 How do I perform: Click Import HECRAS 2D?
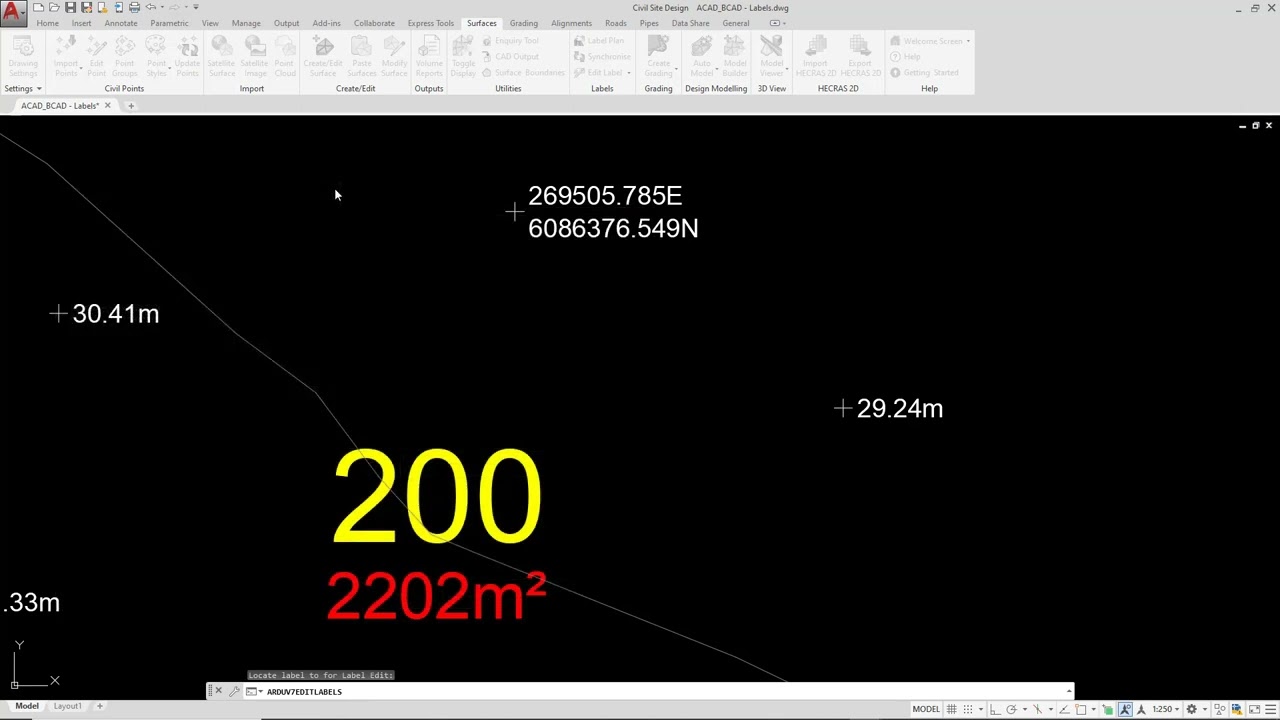(816, 56)
